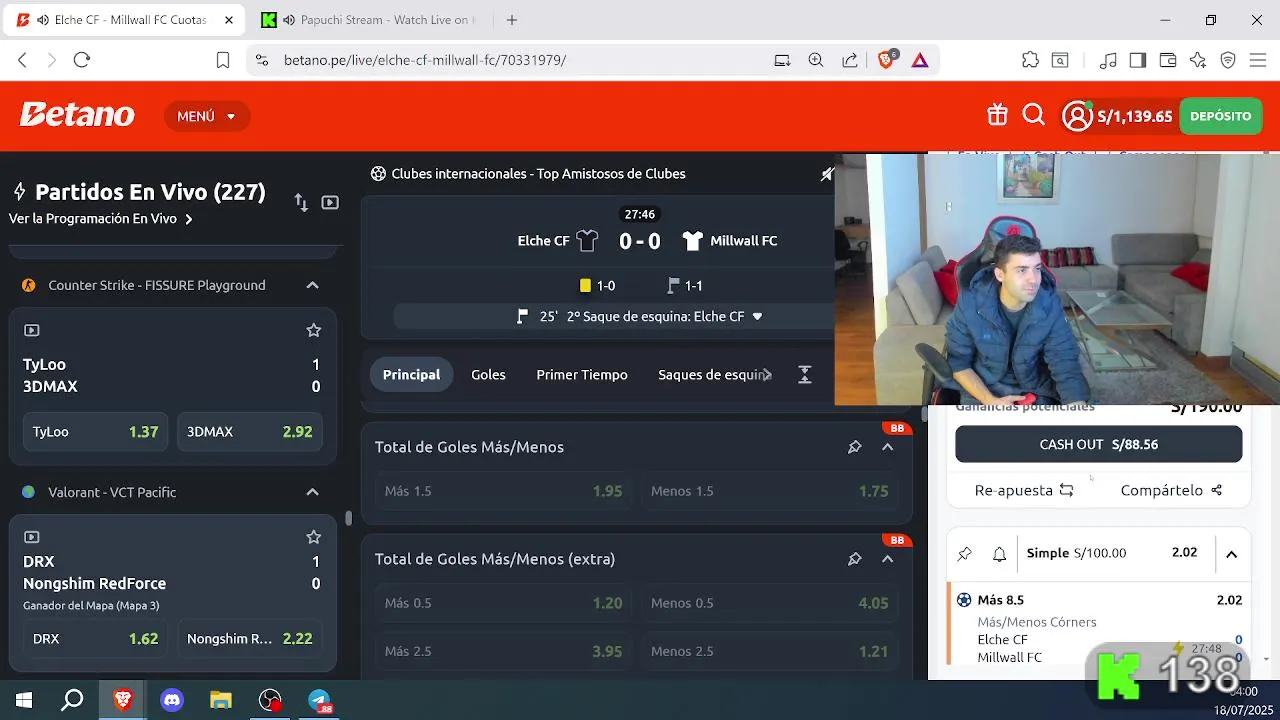1280x720 pixels.
Task: Open Telegram from the taskbar
Action: pos(319,700)
